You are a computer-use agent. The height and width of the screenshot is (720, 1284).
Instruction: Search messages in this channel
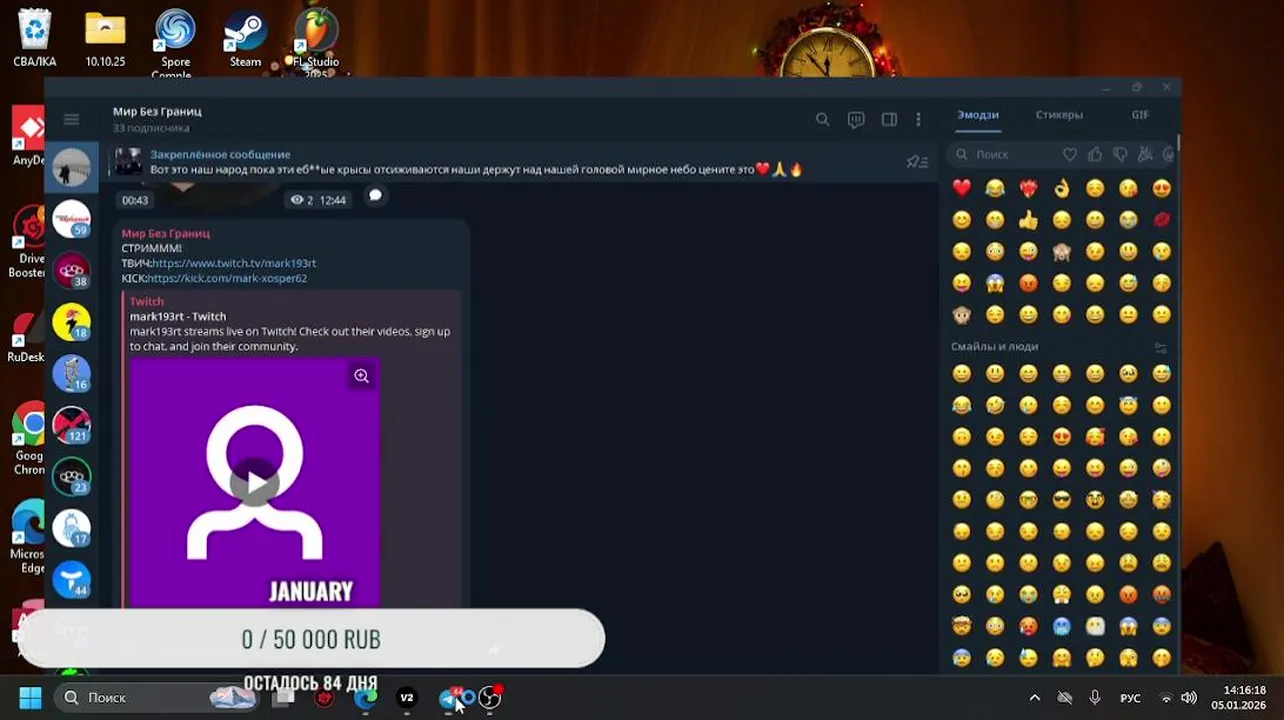click(822, 120)
